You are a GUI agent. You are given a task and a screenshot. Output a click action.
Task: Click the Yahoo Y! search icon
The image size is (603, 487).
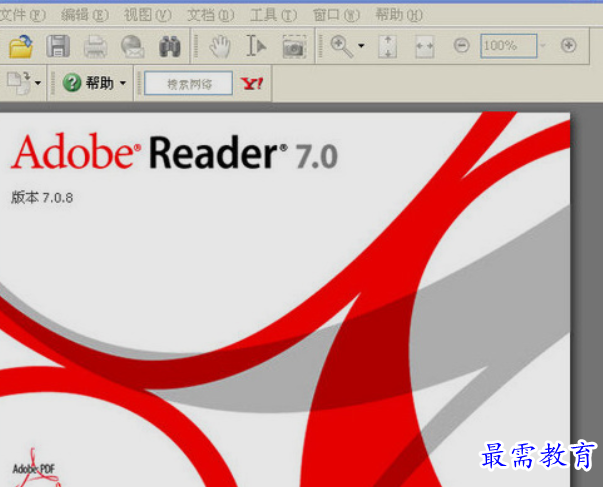252,83
